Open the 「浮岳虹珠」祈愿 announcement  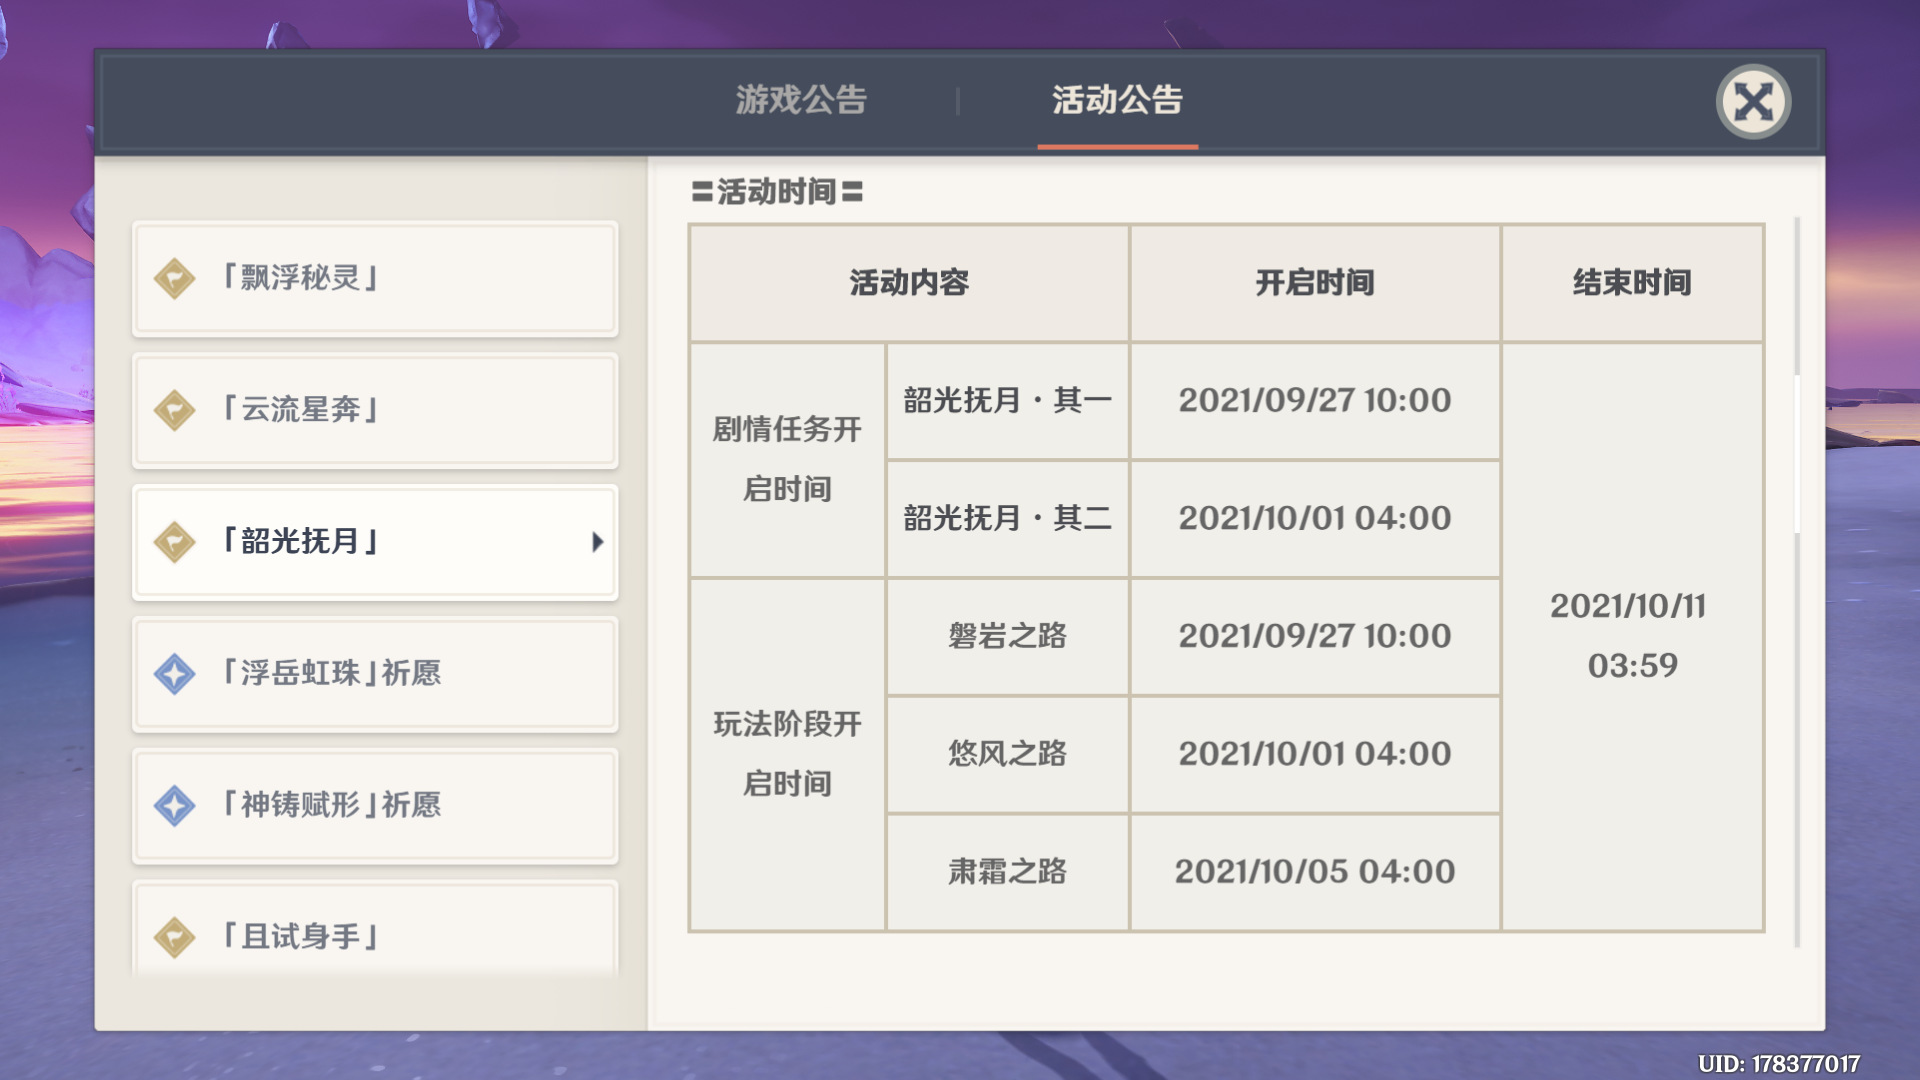pos(375,673)
